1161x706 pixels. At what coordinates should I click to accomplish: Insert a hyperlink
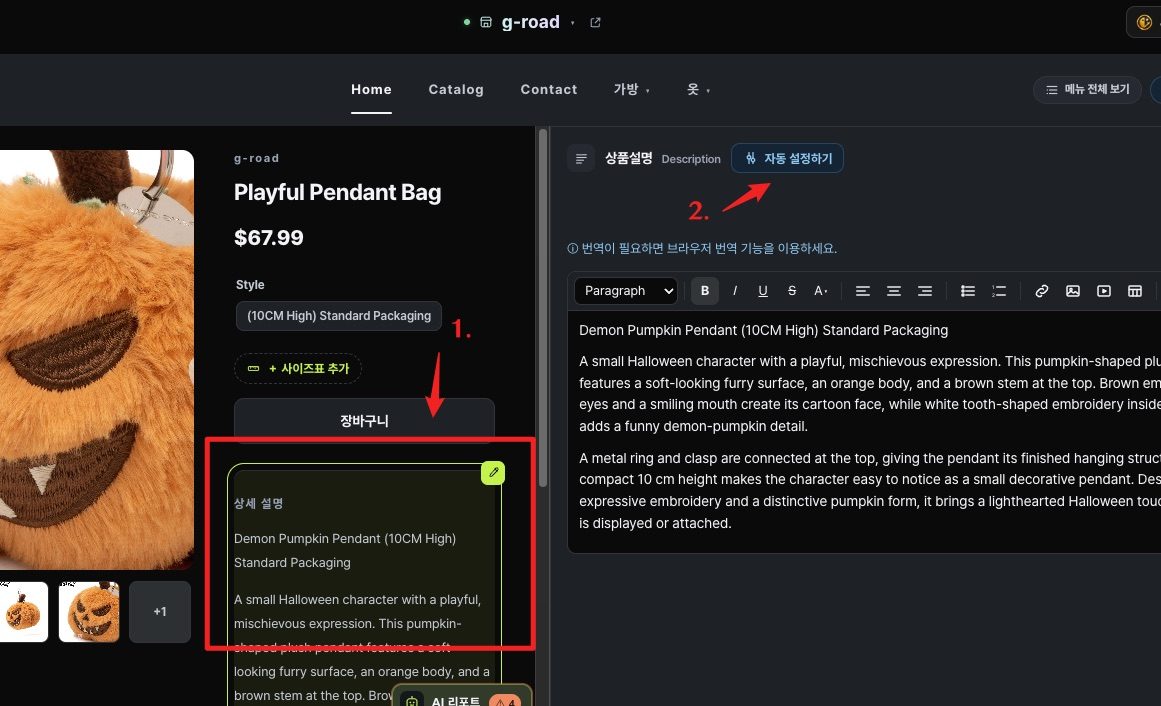pyautogui.click(x=1042, y=290)
